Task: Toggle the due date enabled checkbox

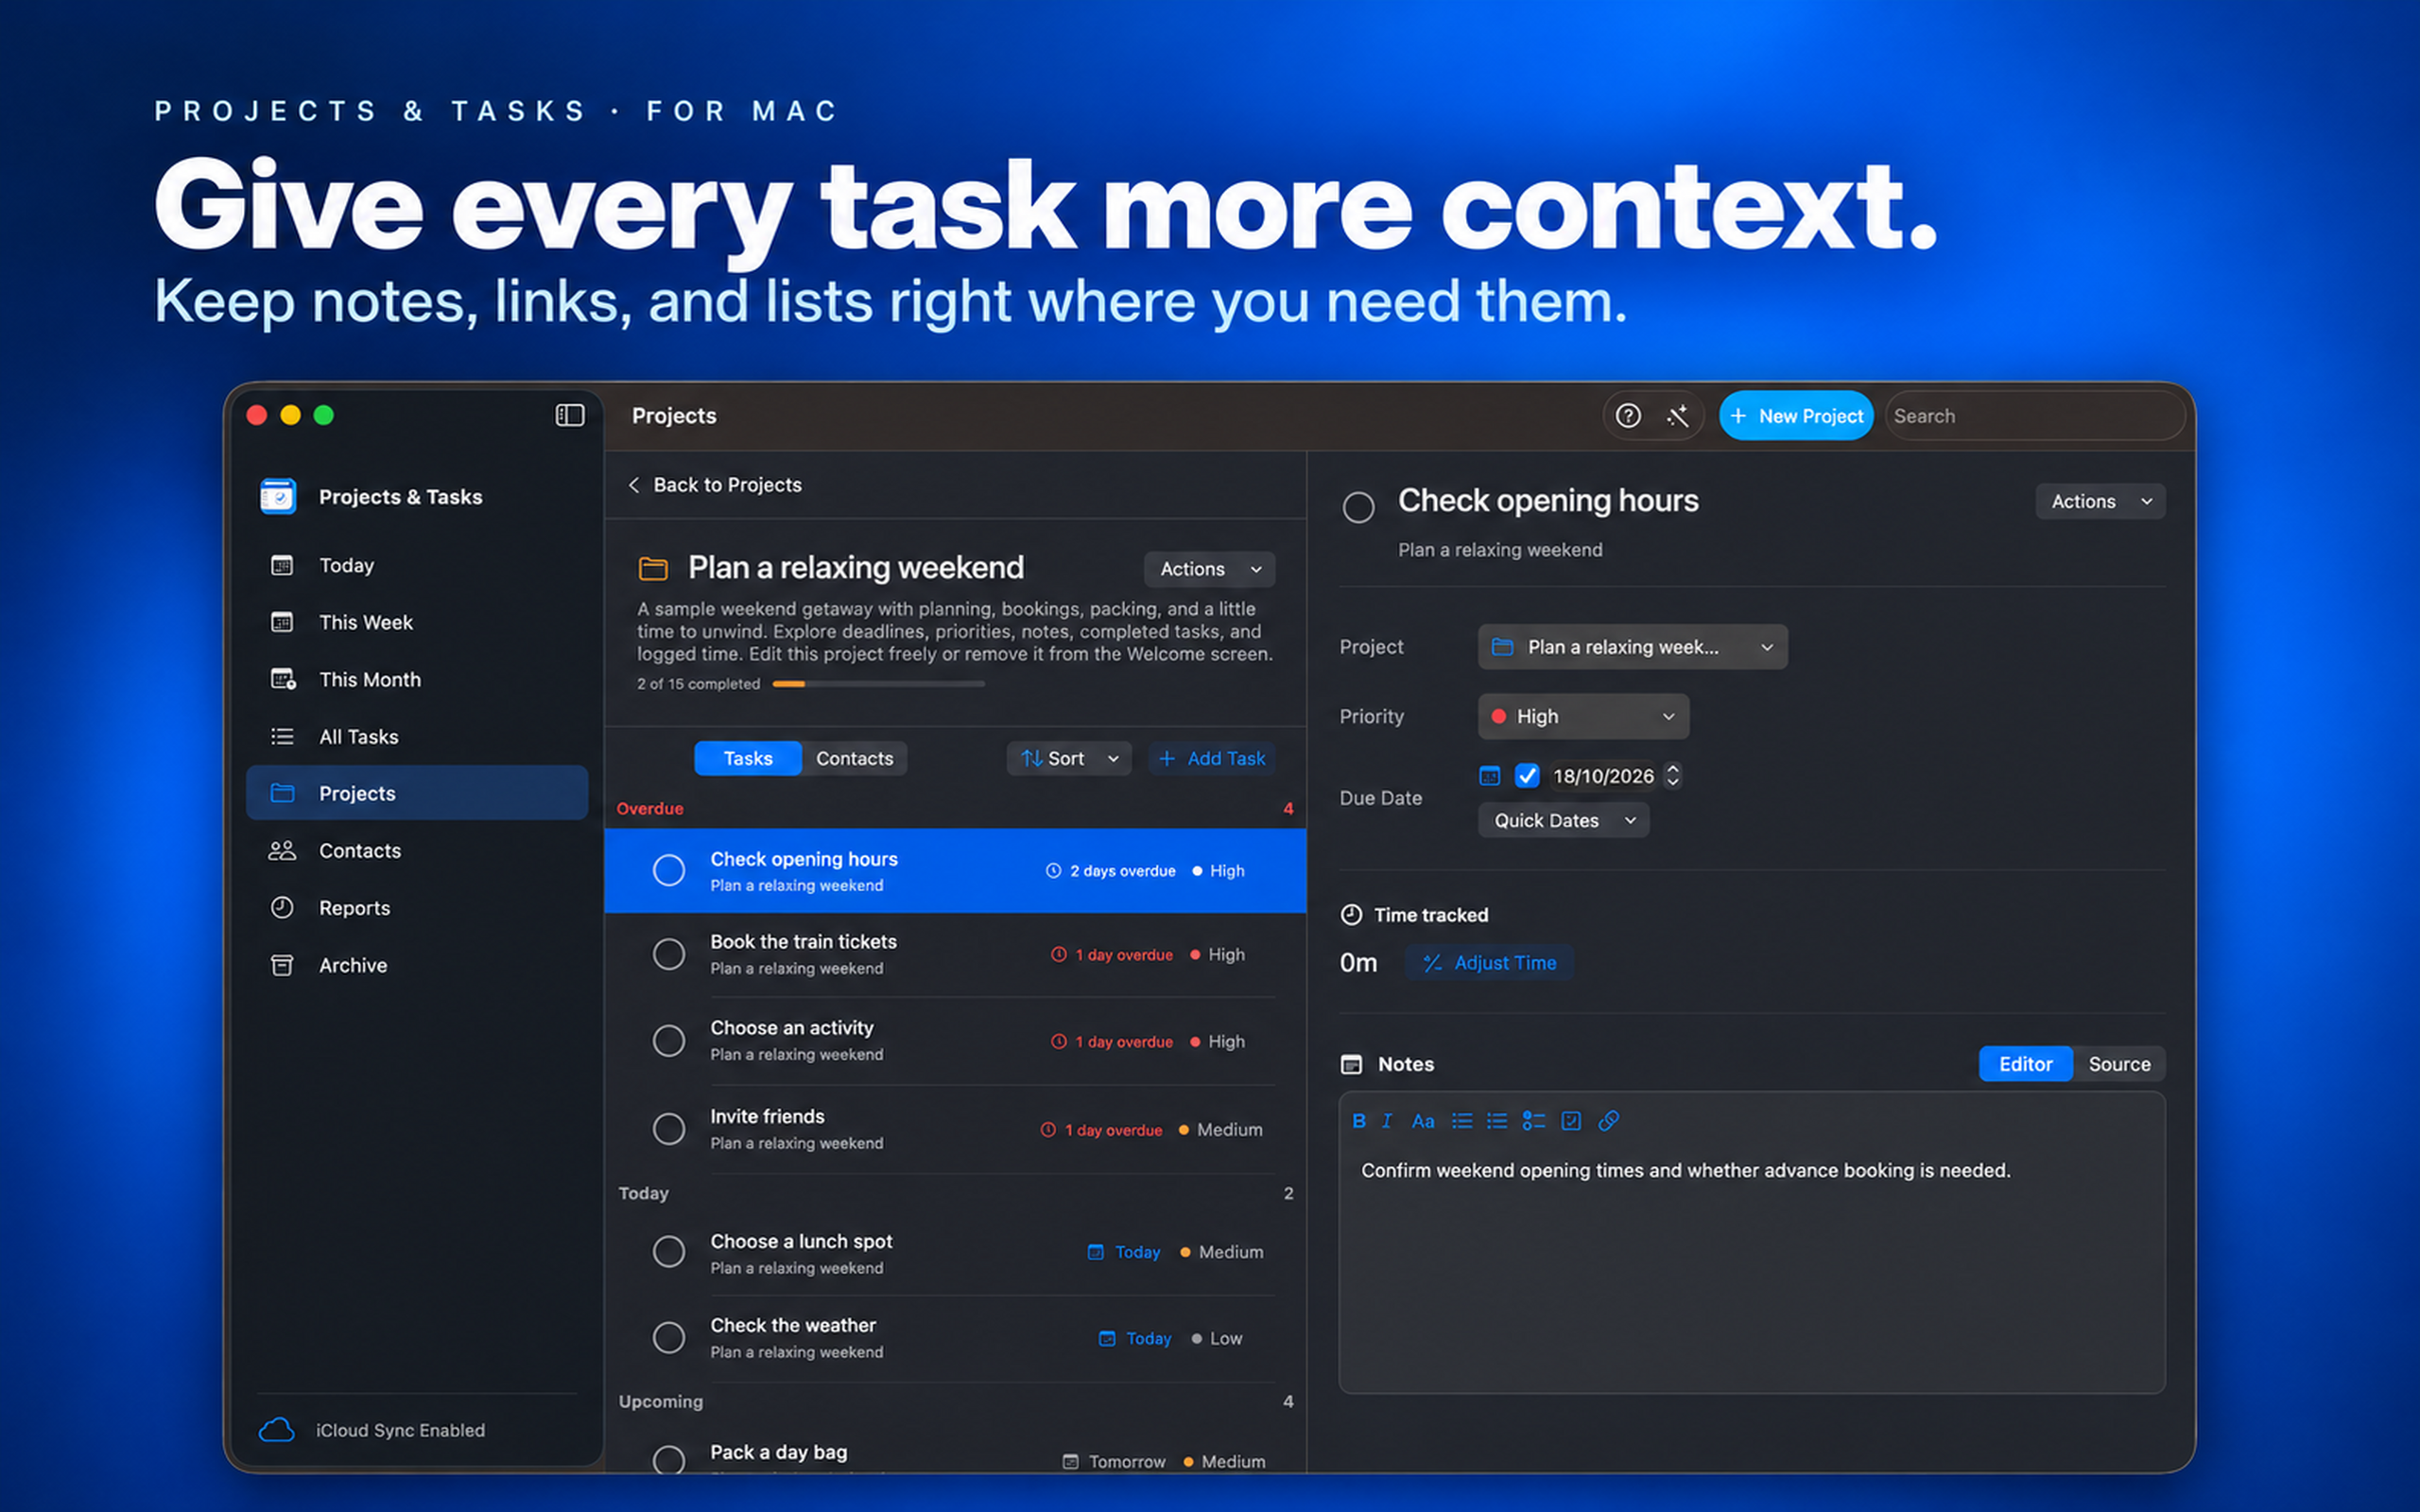Action: 1527,776
